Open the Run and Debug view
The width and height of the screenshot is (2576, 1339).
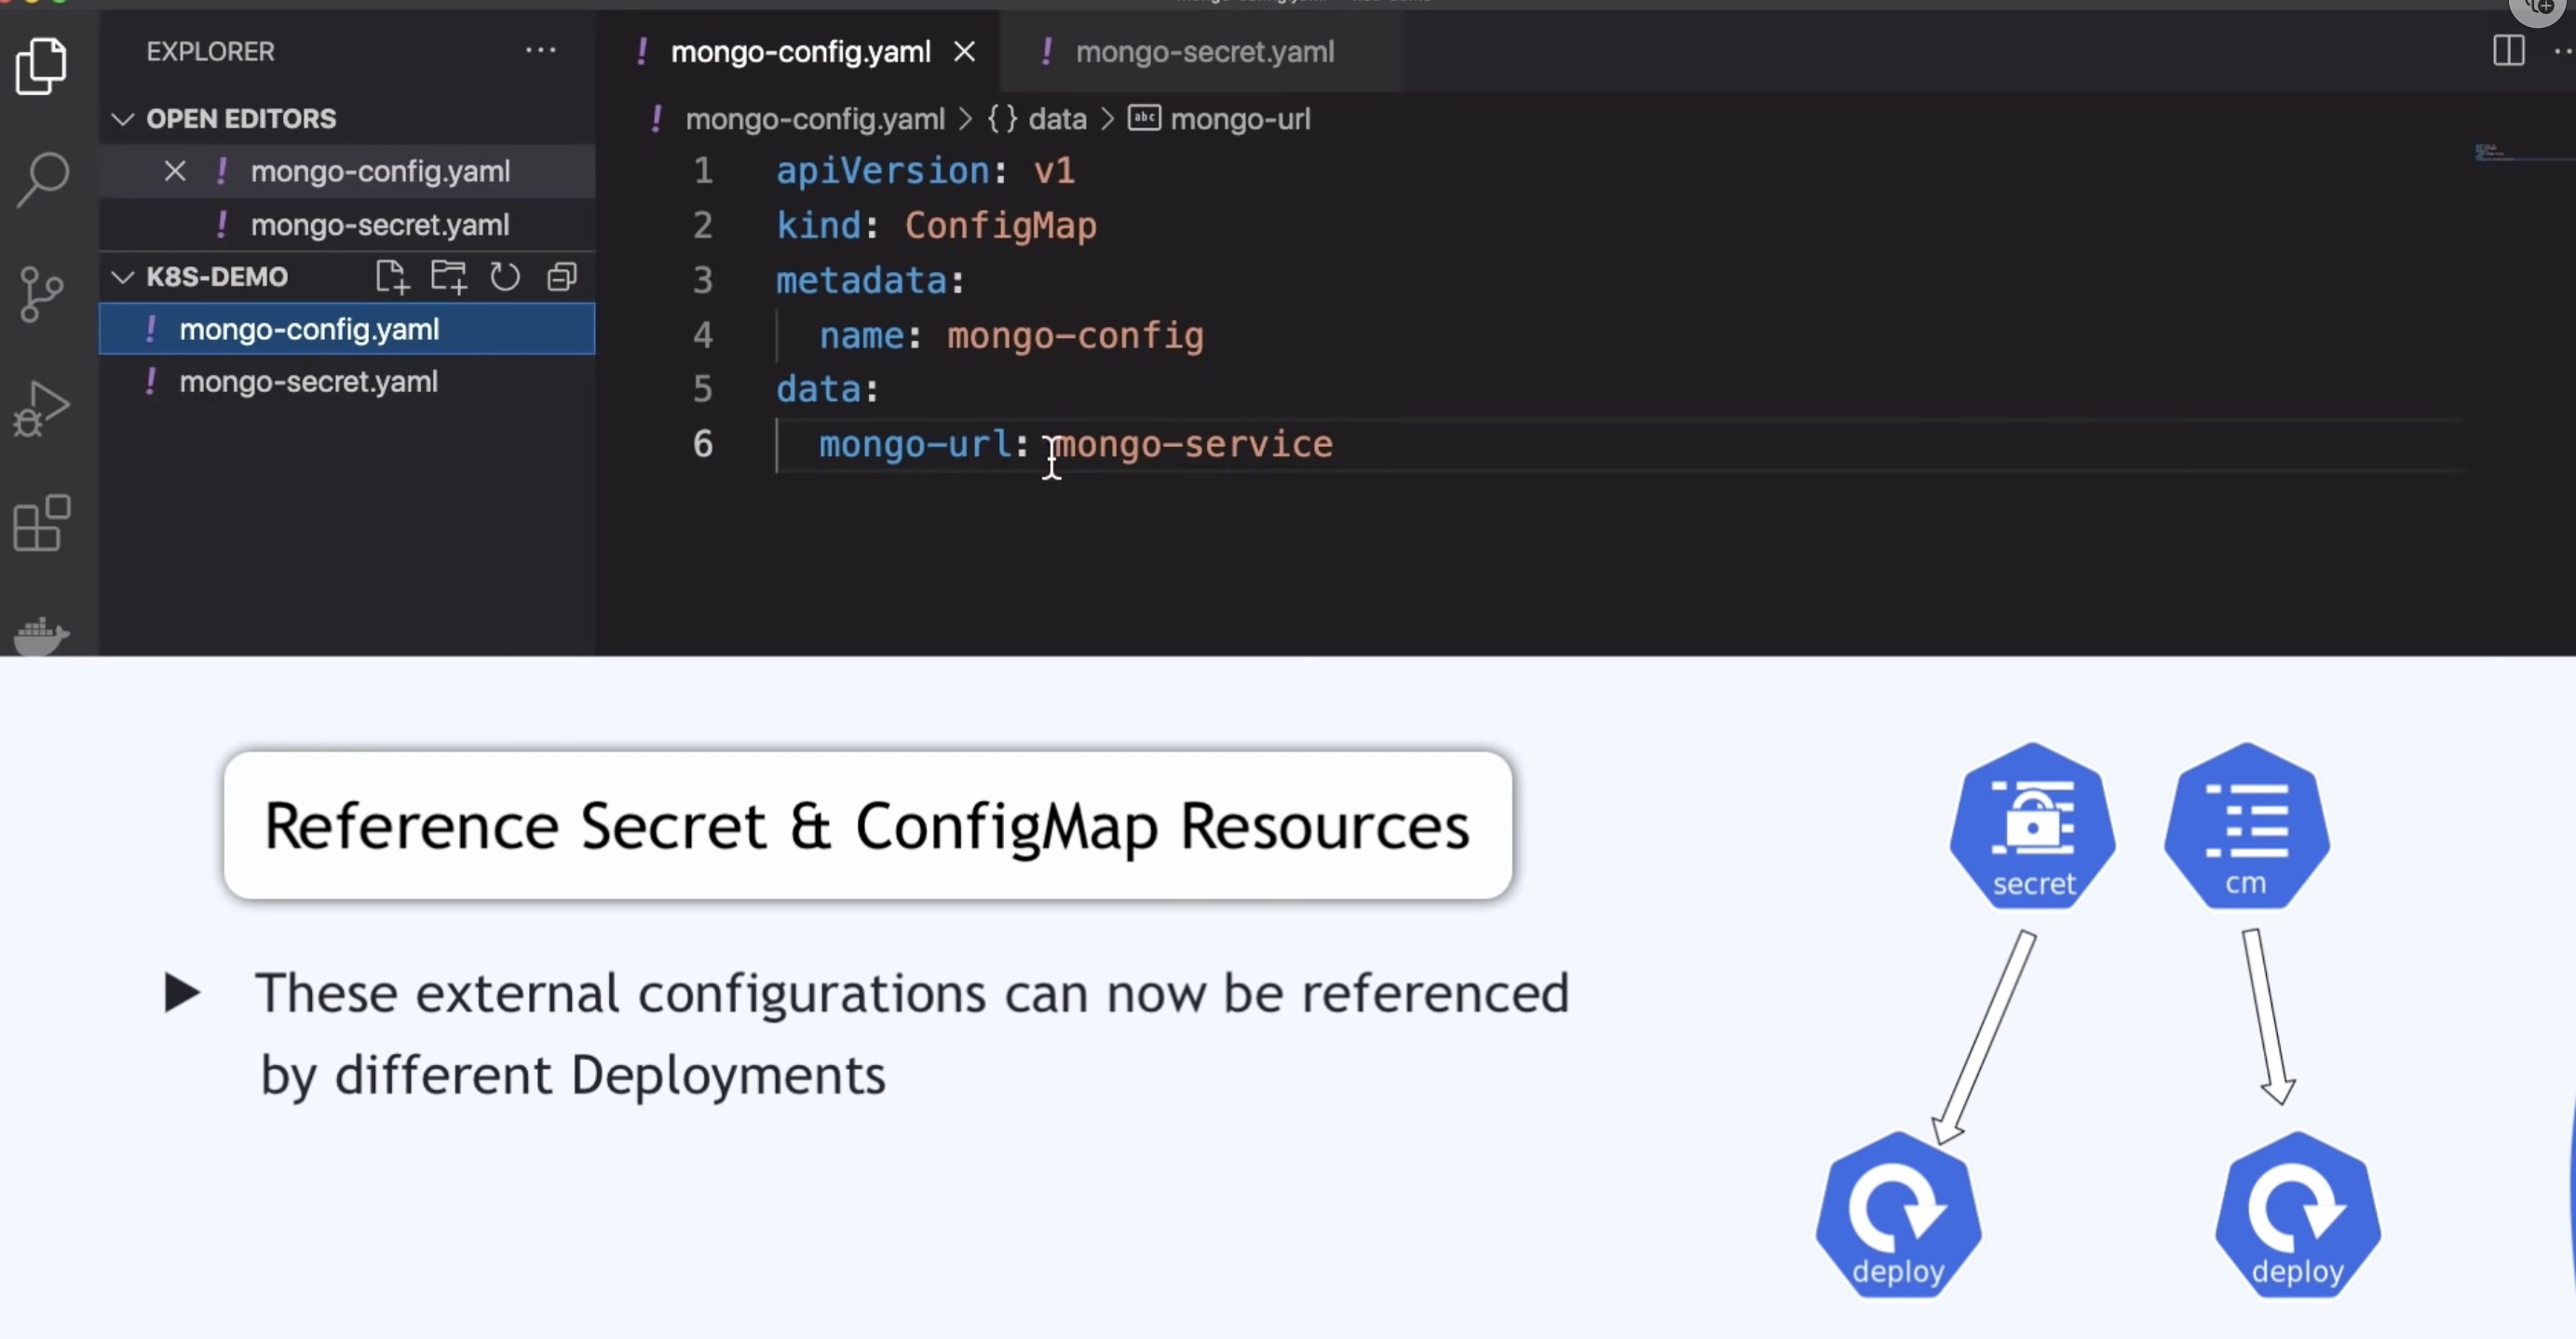[x=41, y=408]
